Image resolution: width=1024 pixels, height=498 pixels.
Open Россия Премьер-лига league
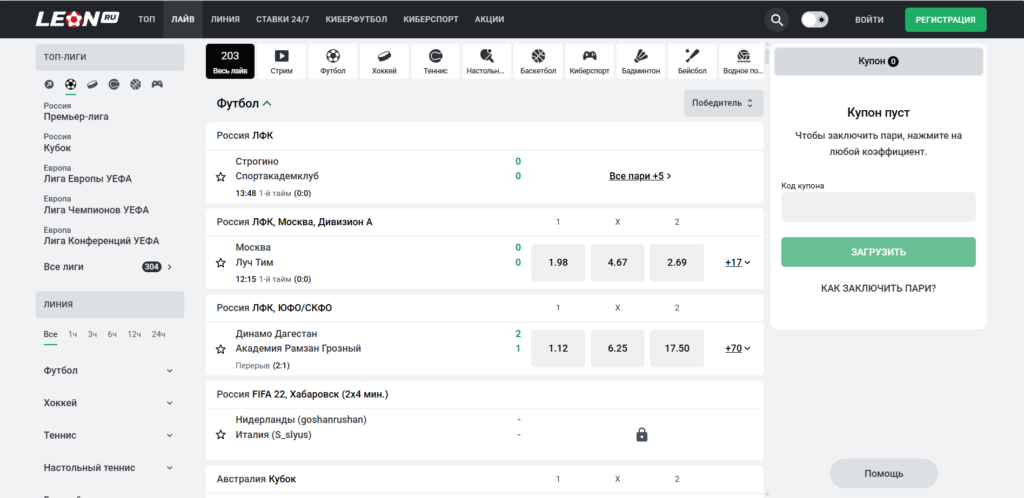coord(76,112)
